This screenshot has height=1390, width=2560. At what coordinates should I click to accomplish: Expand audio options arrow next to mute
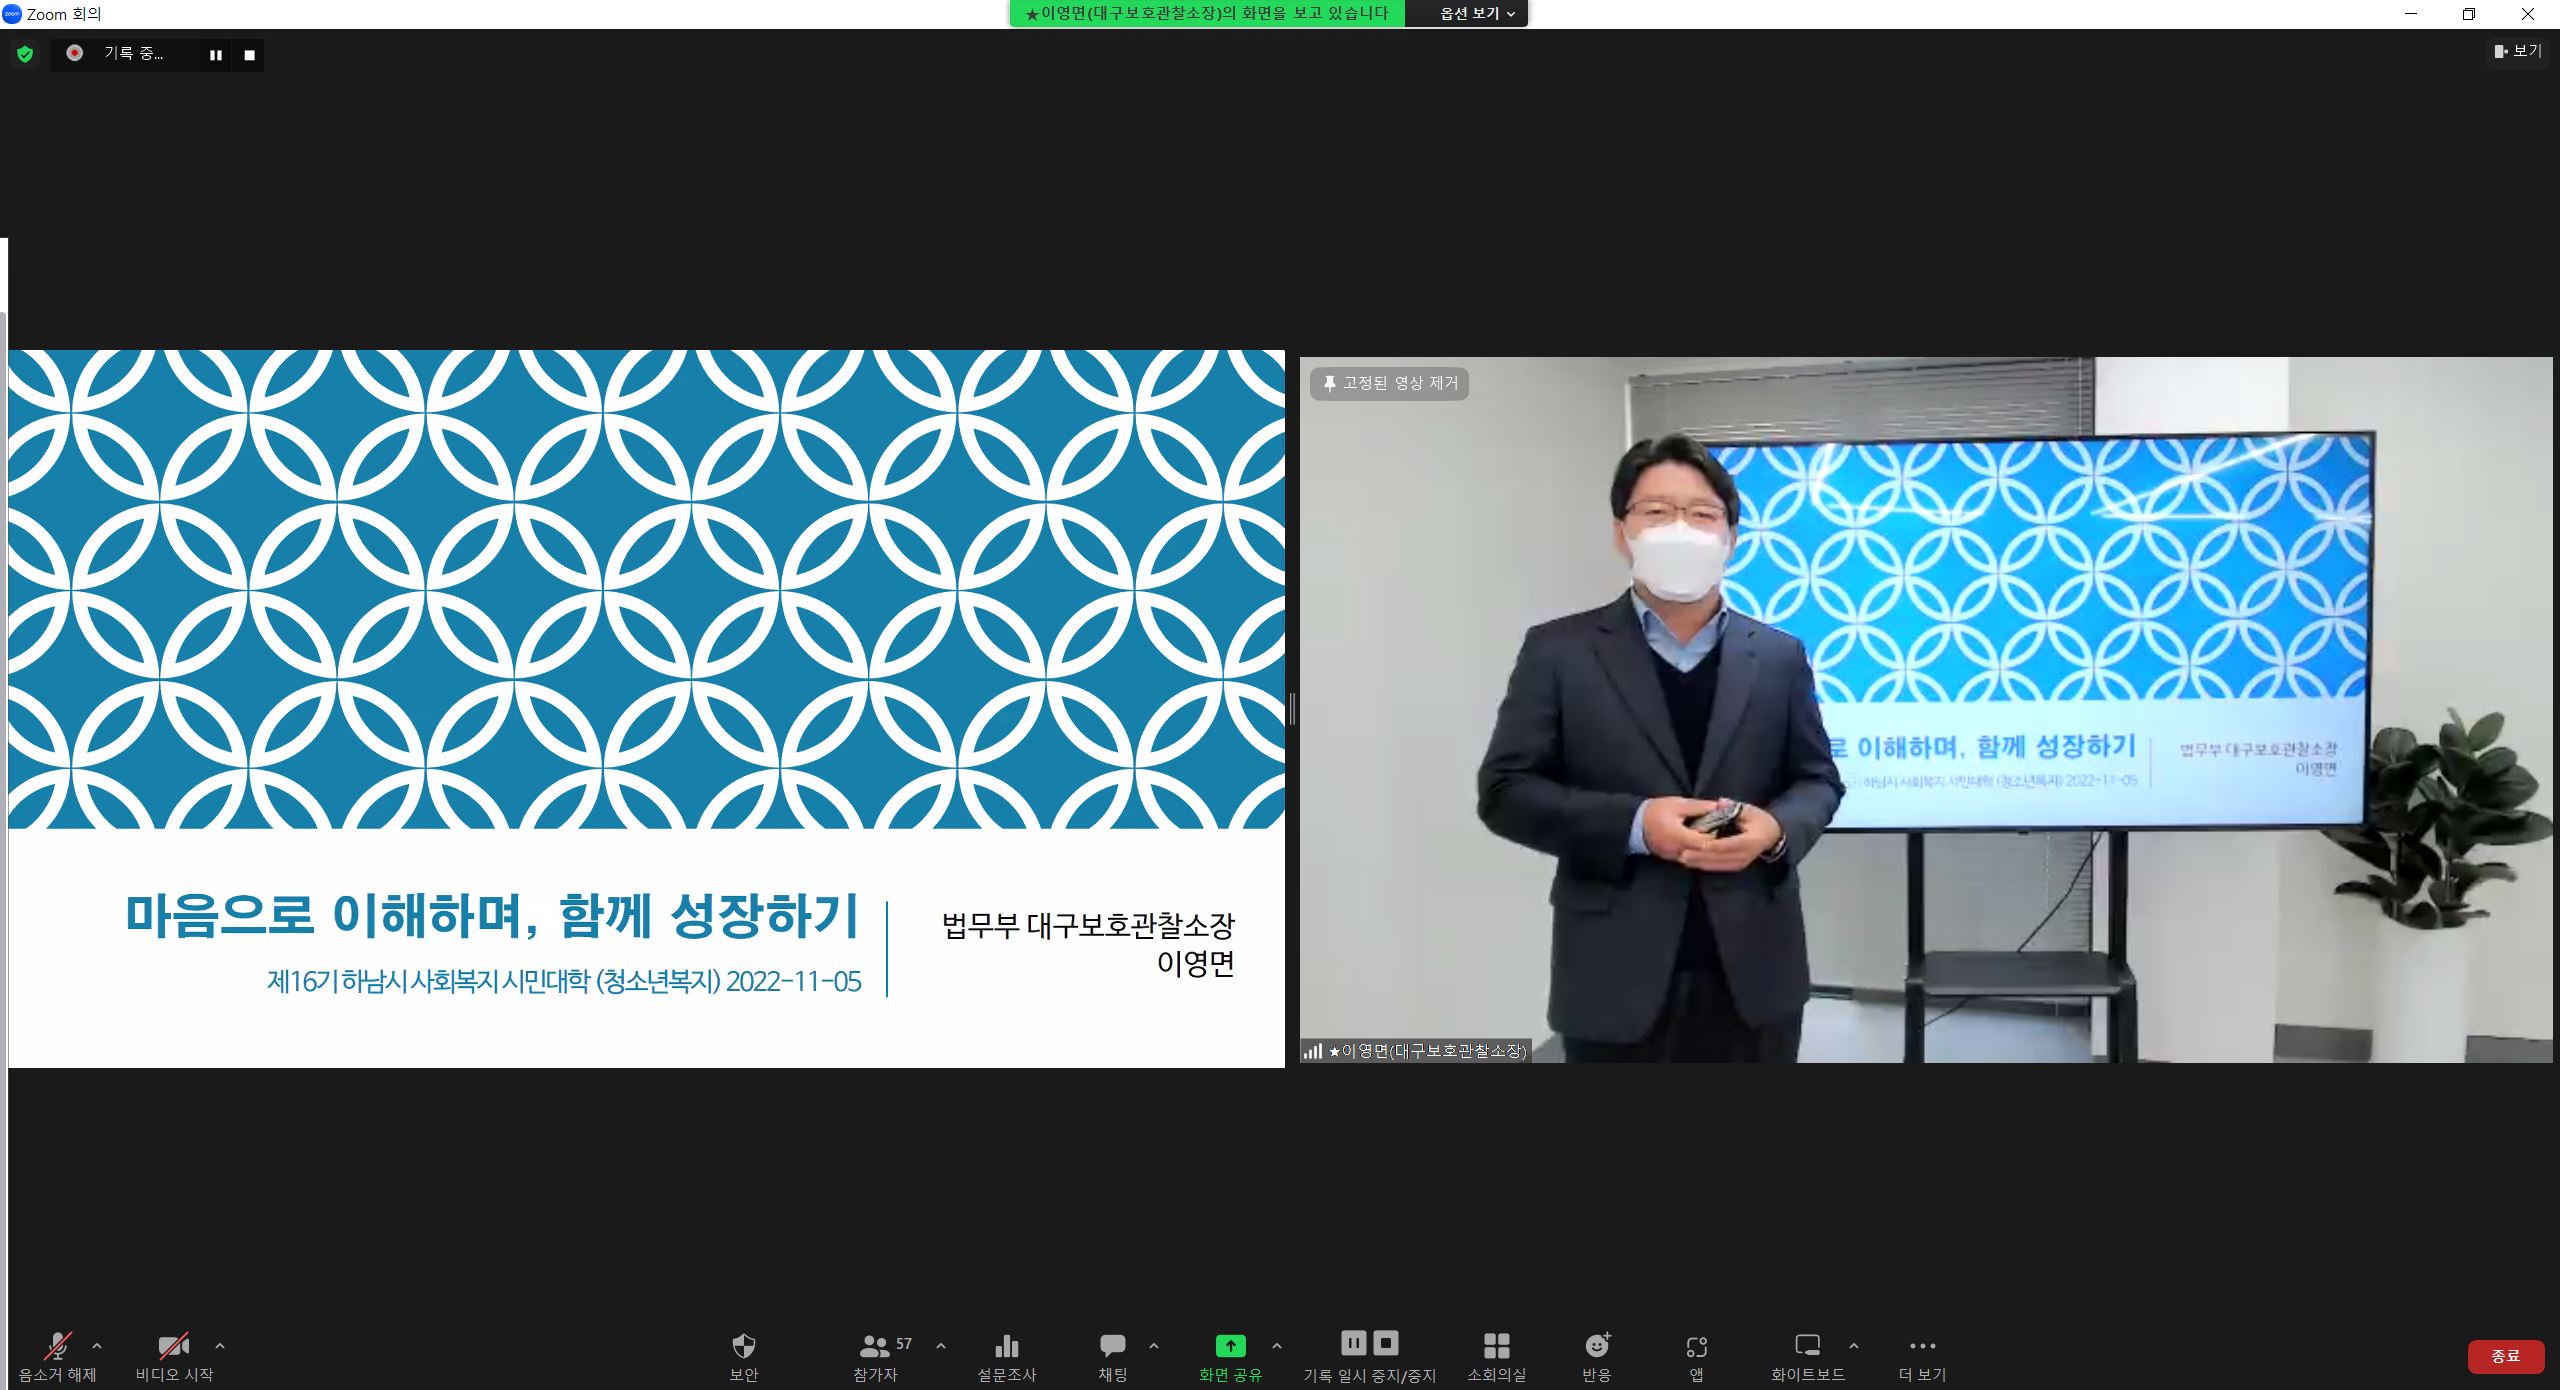(97, 1346)
